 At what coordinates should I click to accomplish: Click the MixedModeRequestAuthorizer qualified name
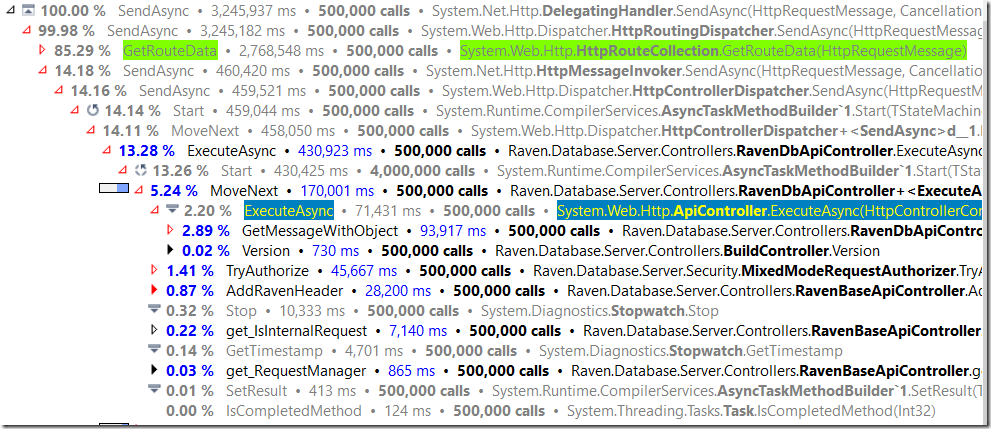click(x=758, y=270)
